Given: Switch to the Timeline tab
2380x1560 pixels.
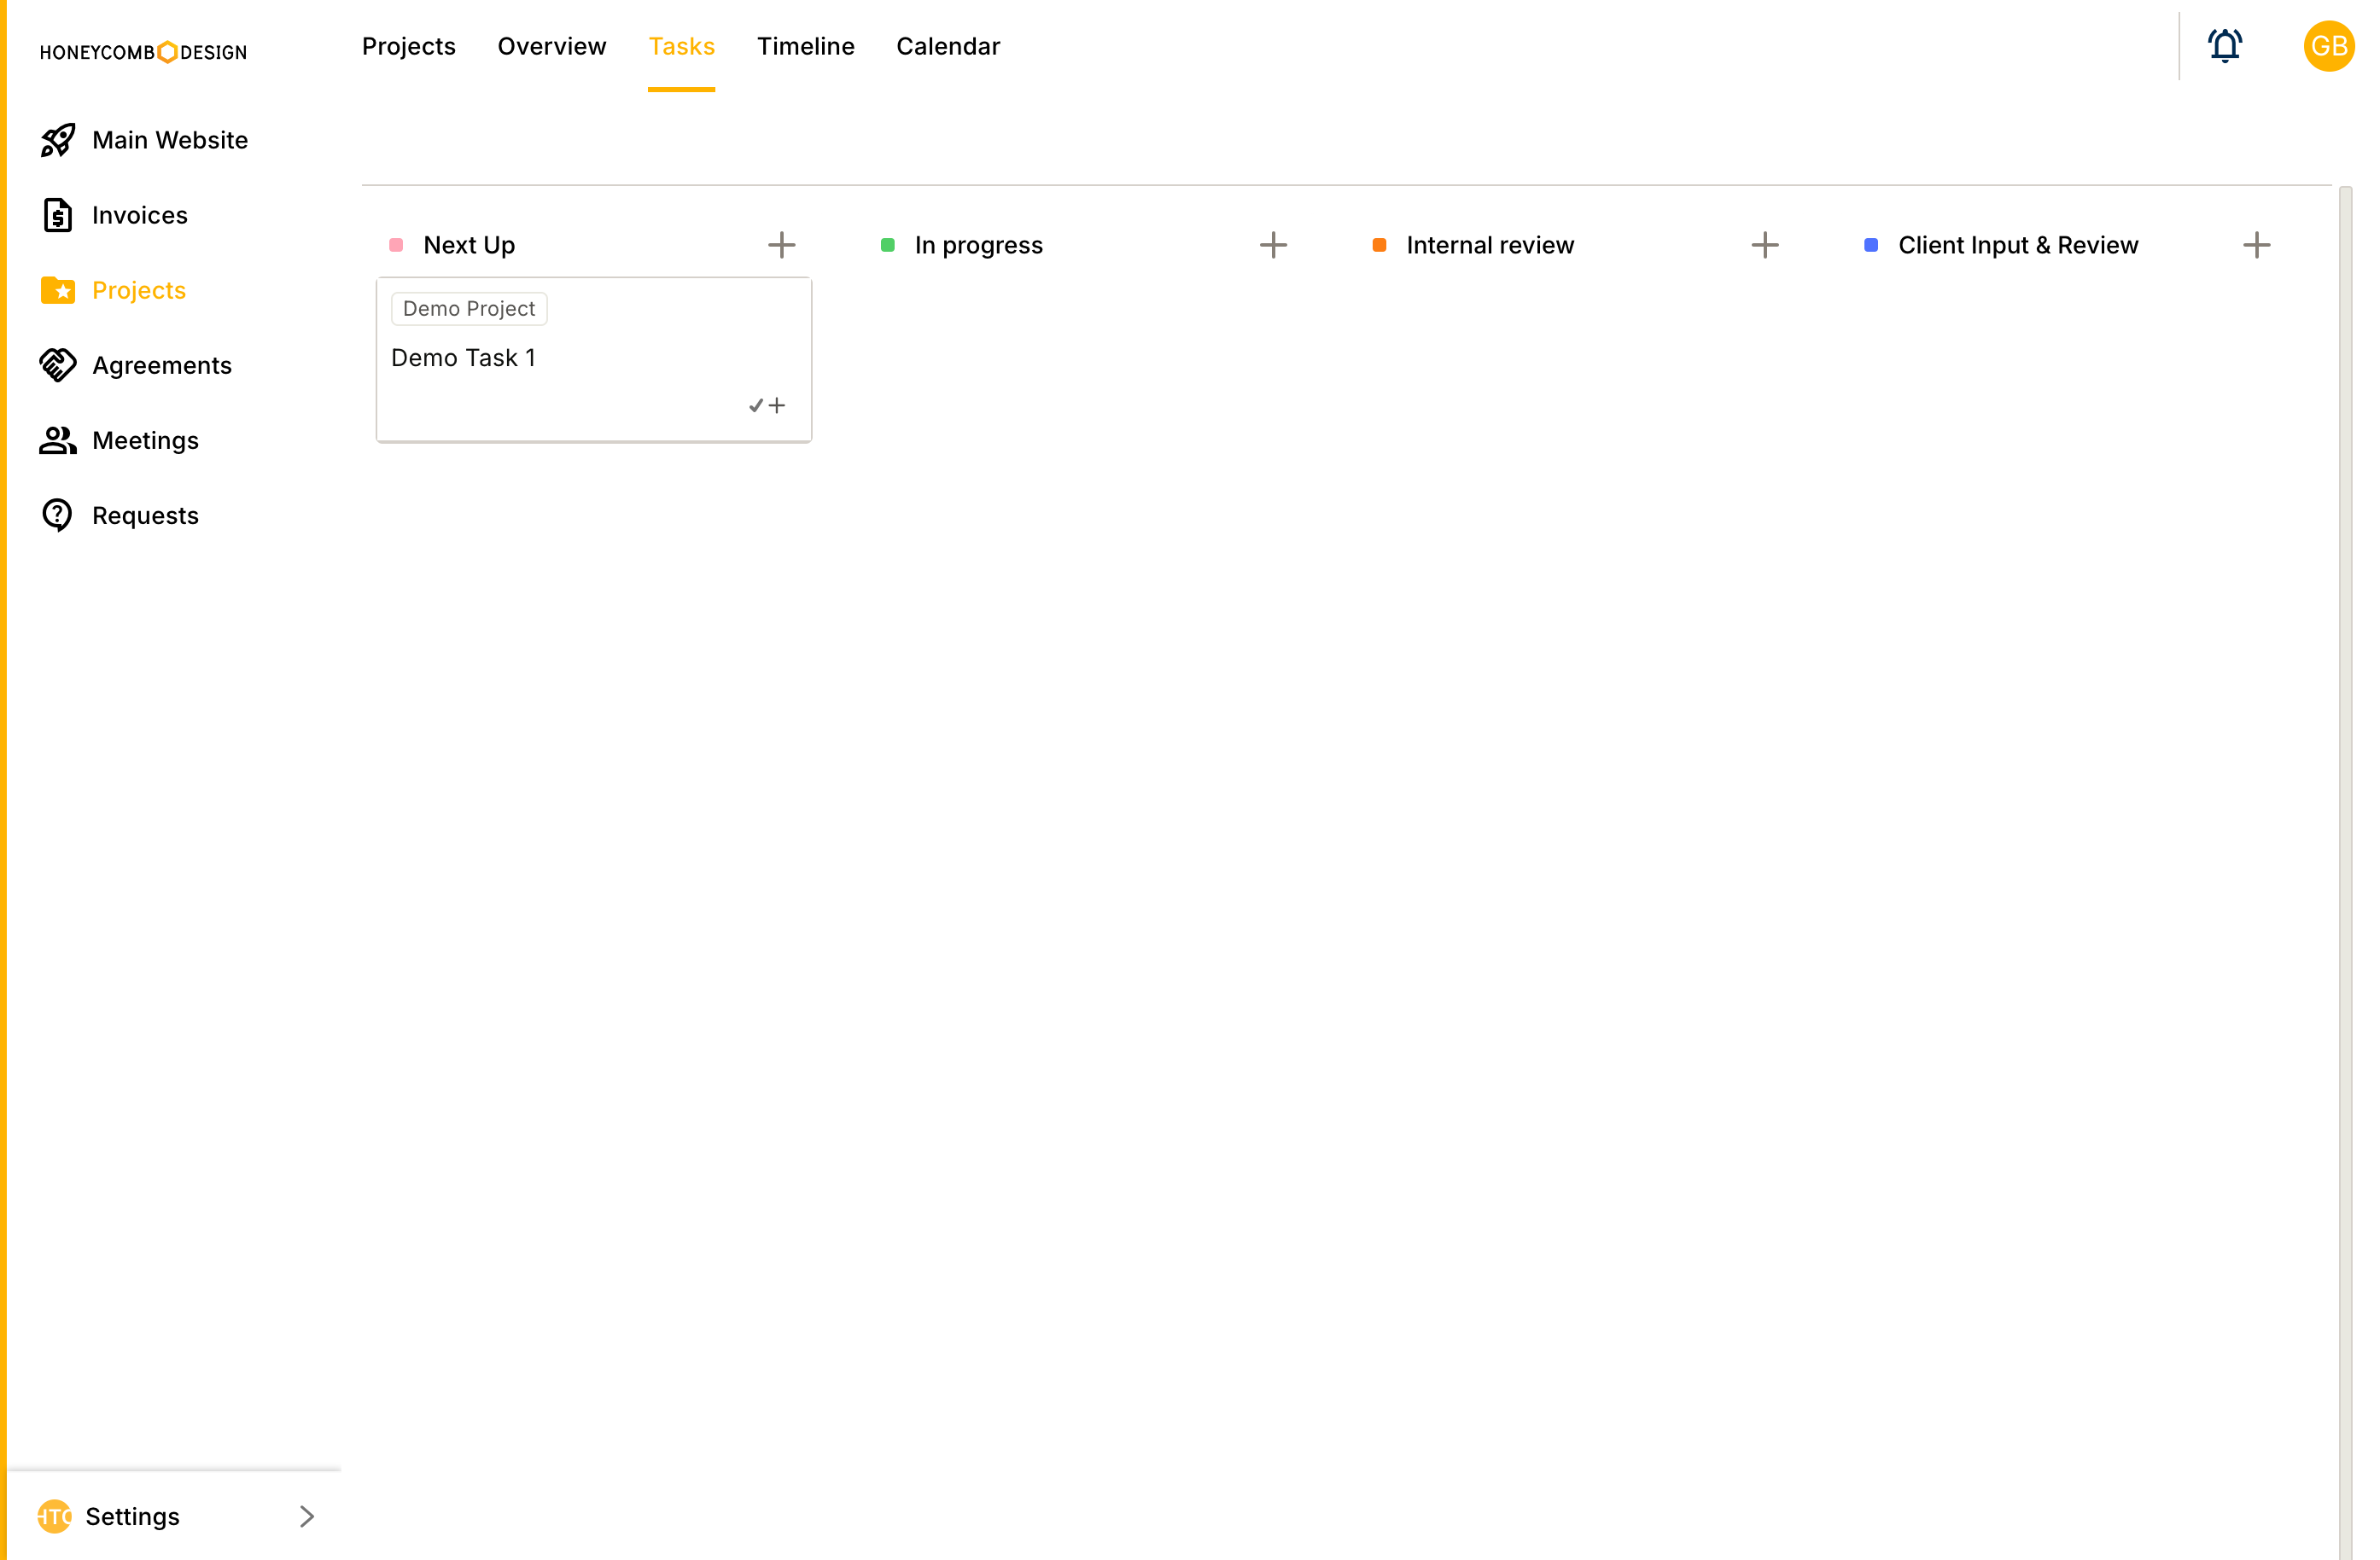Looking at the screenshot, I should (806, 46).
